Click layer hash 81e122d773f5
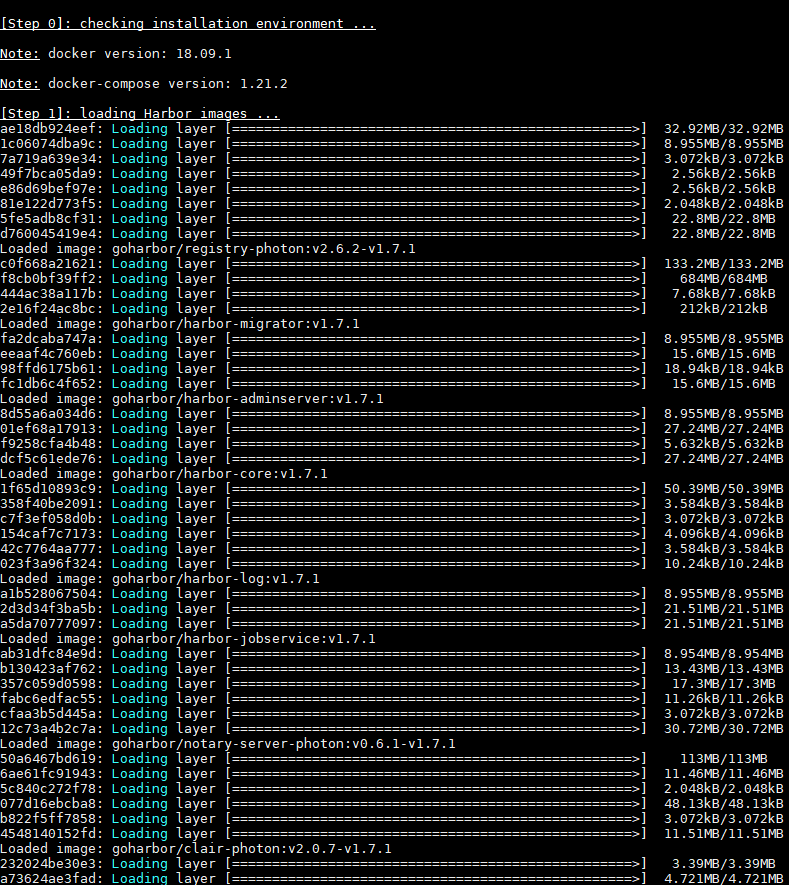Screen dimensions: 789x885 (48, 204)
